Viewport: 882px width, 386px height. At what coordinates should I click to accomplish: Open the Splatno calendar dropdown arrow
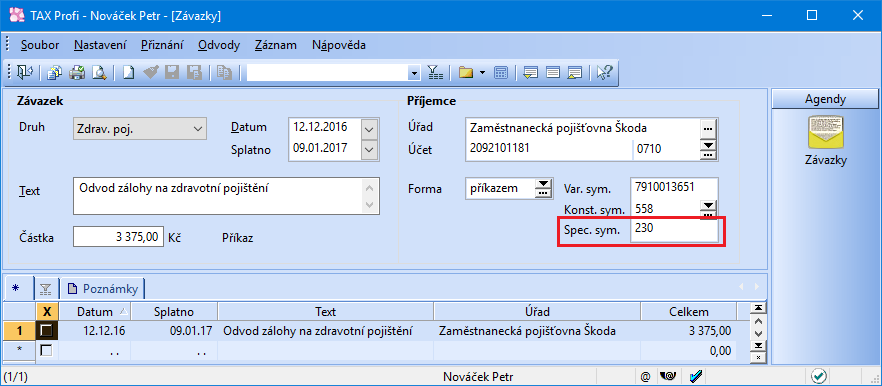[368, 150]
